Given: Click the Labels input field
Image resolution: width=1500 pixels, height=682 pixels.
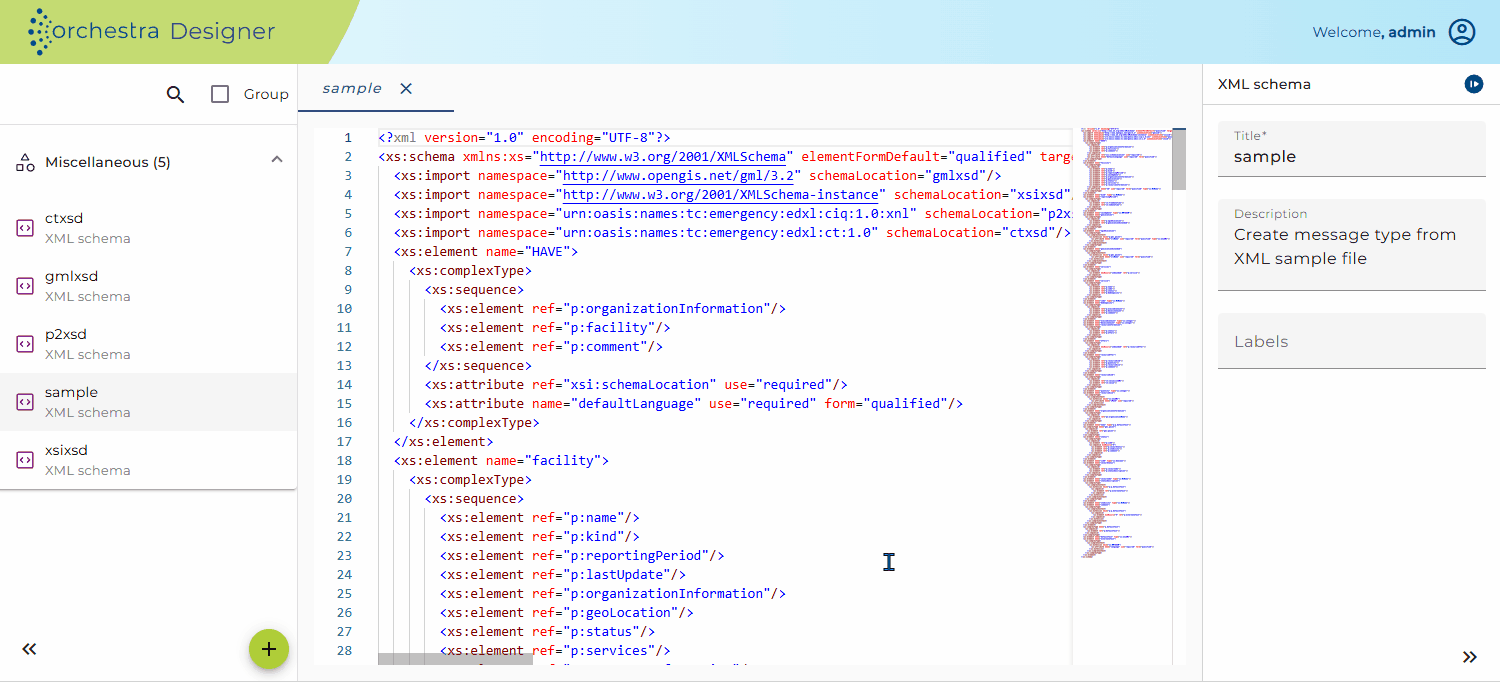Looking at the screenshot, I should coord(1352,341).
